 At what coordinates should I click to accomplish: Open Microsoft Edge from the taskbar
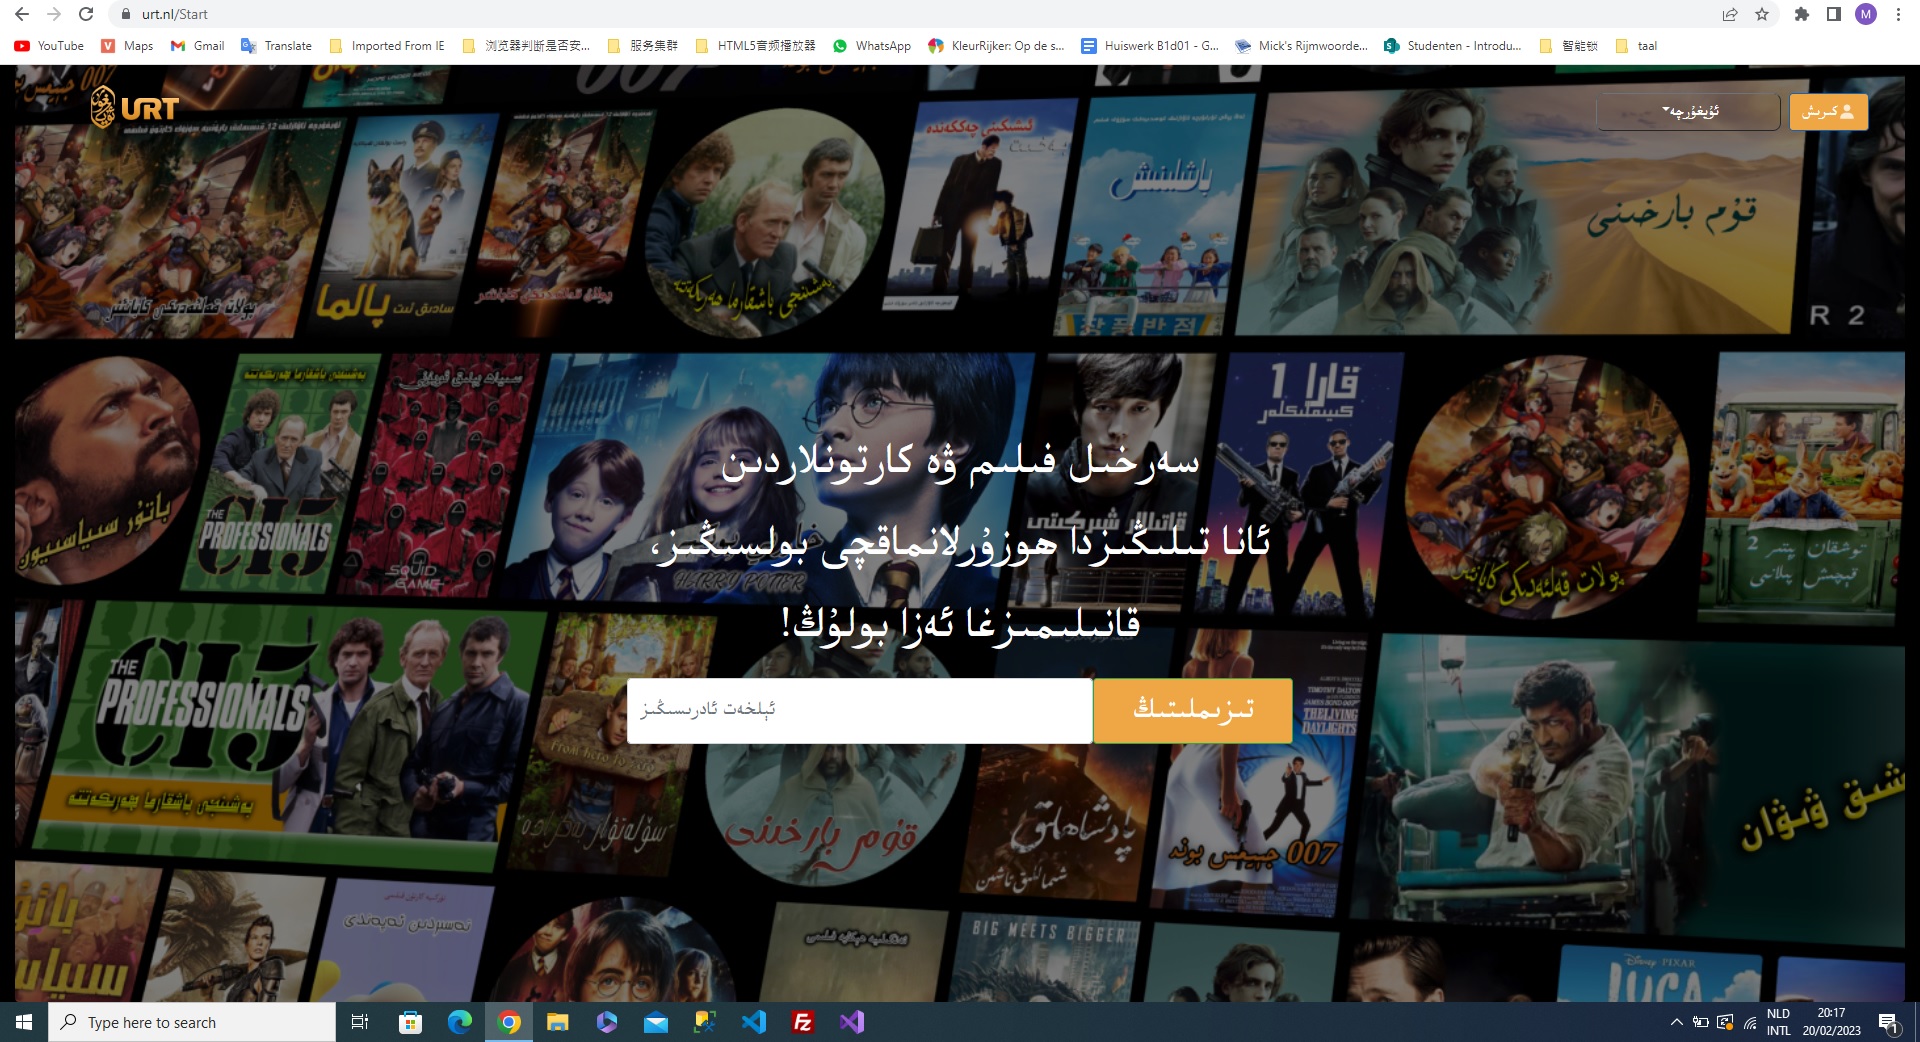(460, 1022)
